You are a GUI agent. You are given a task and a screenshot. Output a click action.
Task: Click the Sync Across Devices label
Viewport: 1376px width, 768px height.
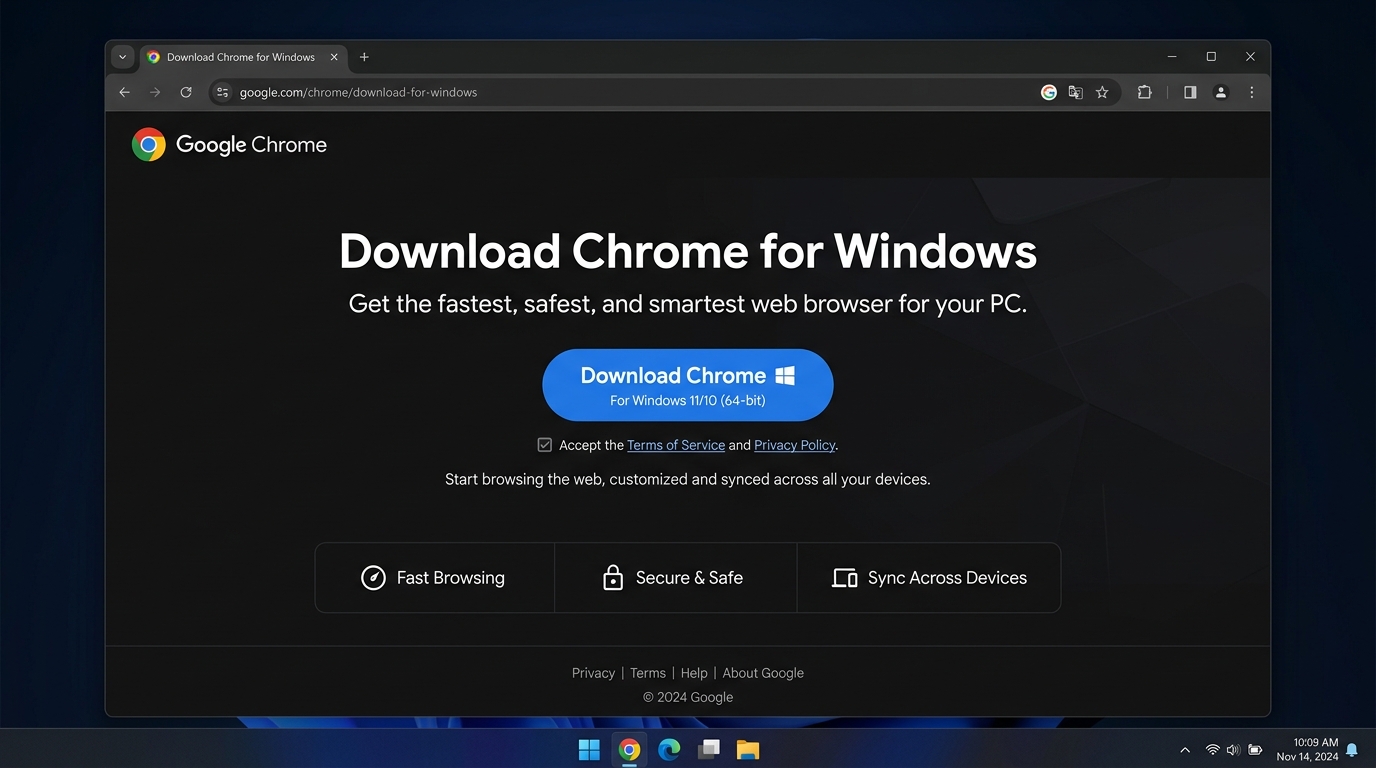coord(947,578)
